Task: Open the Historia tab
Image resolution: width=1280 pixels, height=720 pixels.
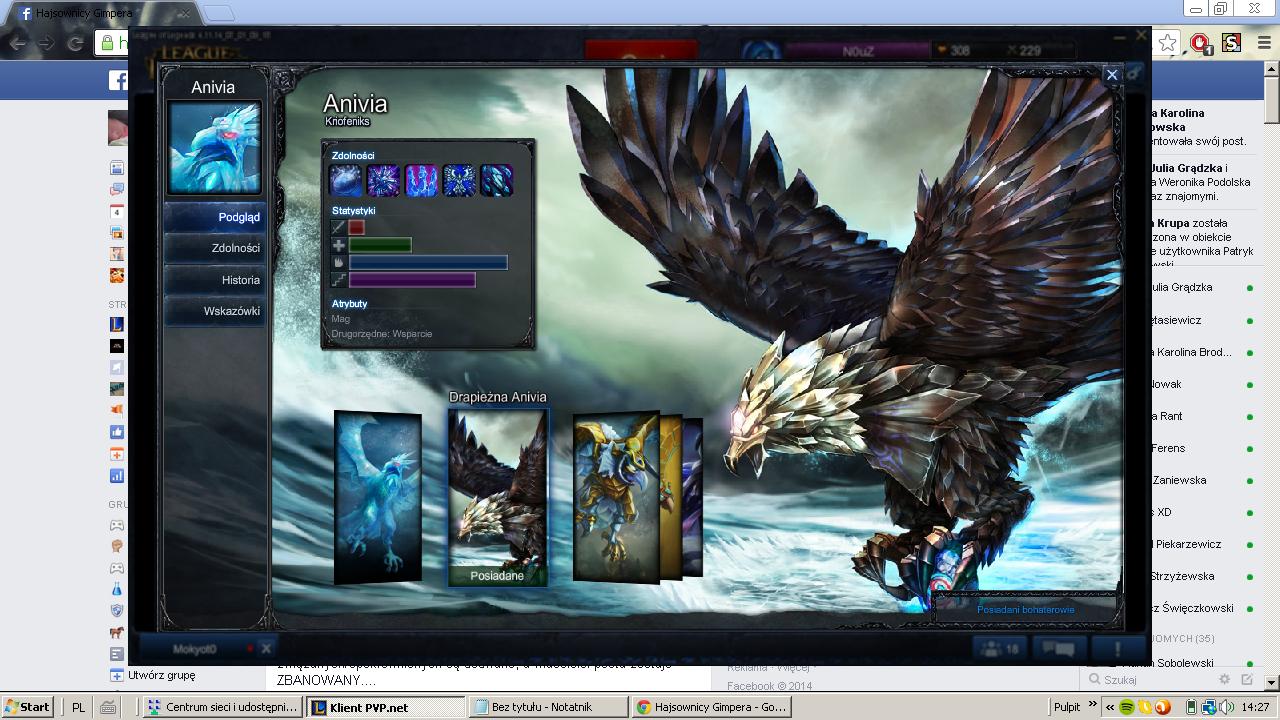Action: coord(215,280)
